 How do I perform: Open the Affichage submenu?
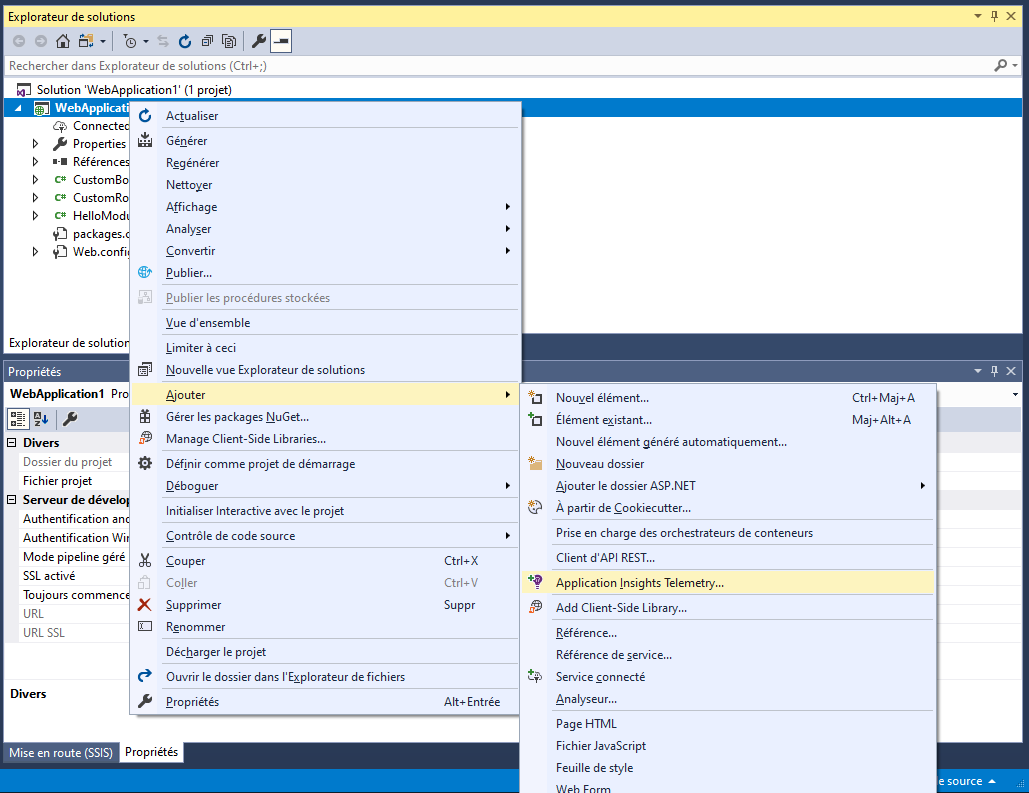[x=191, y=207]
